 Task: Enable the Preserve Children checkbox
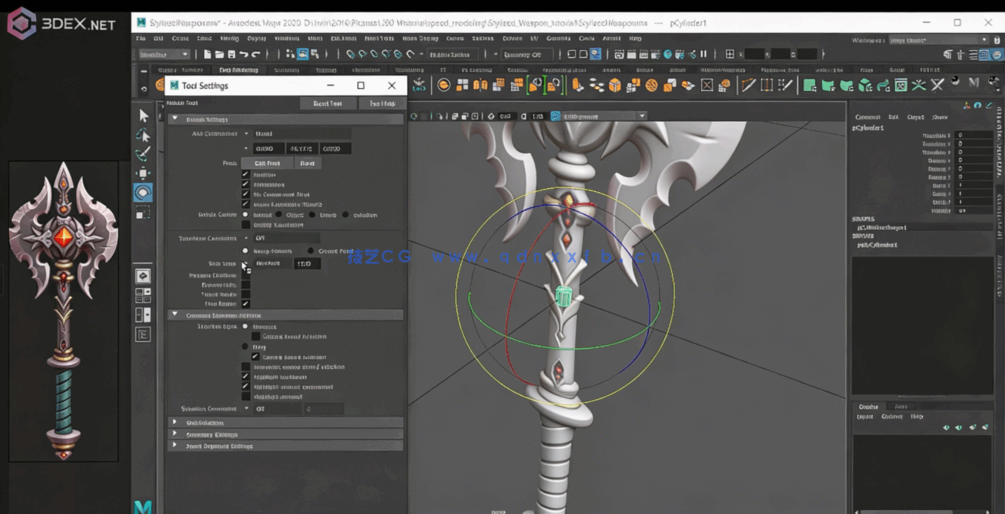pos(246,275)
